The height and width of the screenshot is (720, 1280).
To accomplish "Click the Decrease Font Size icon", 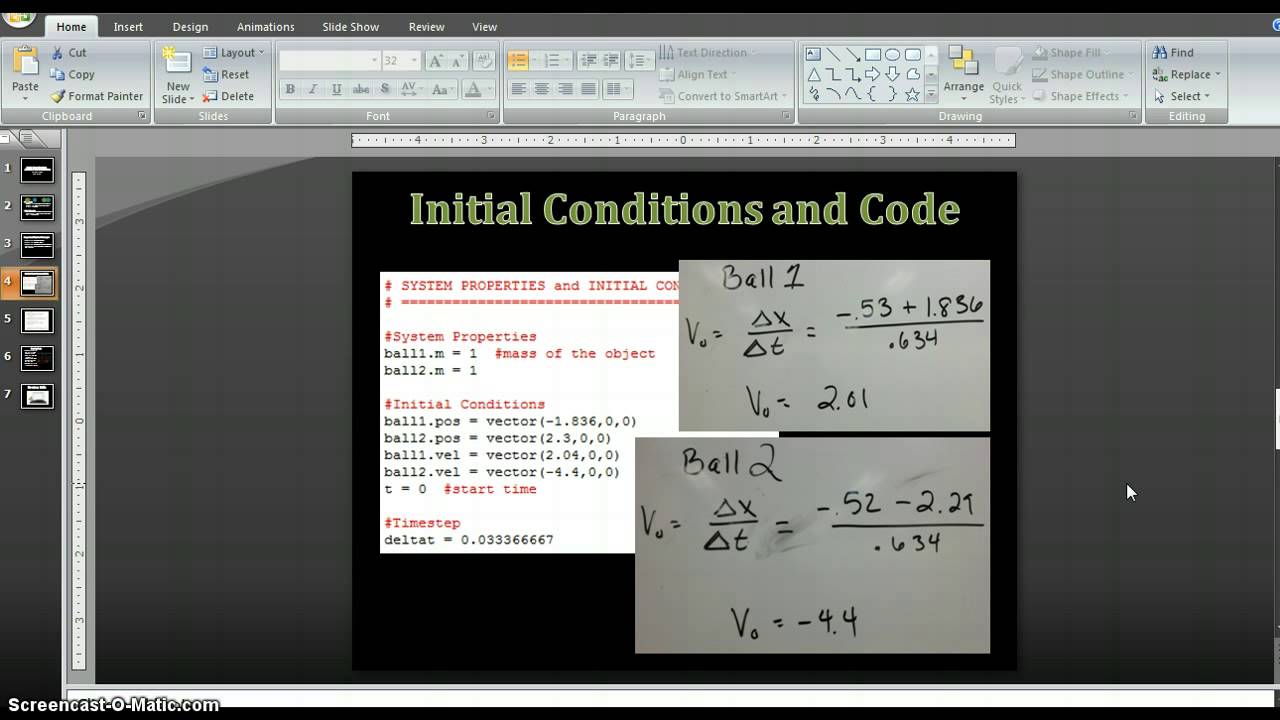I will click(x=458, y=61).
